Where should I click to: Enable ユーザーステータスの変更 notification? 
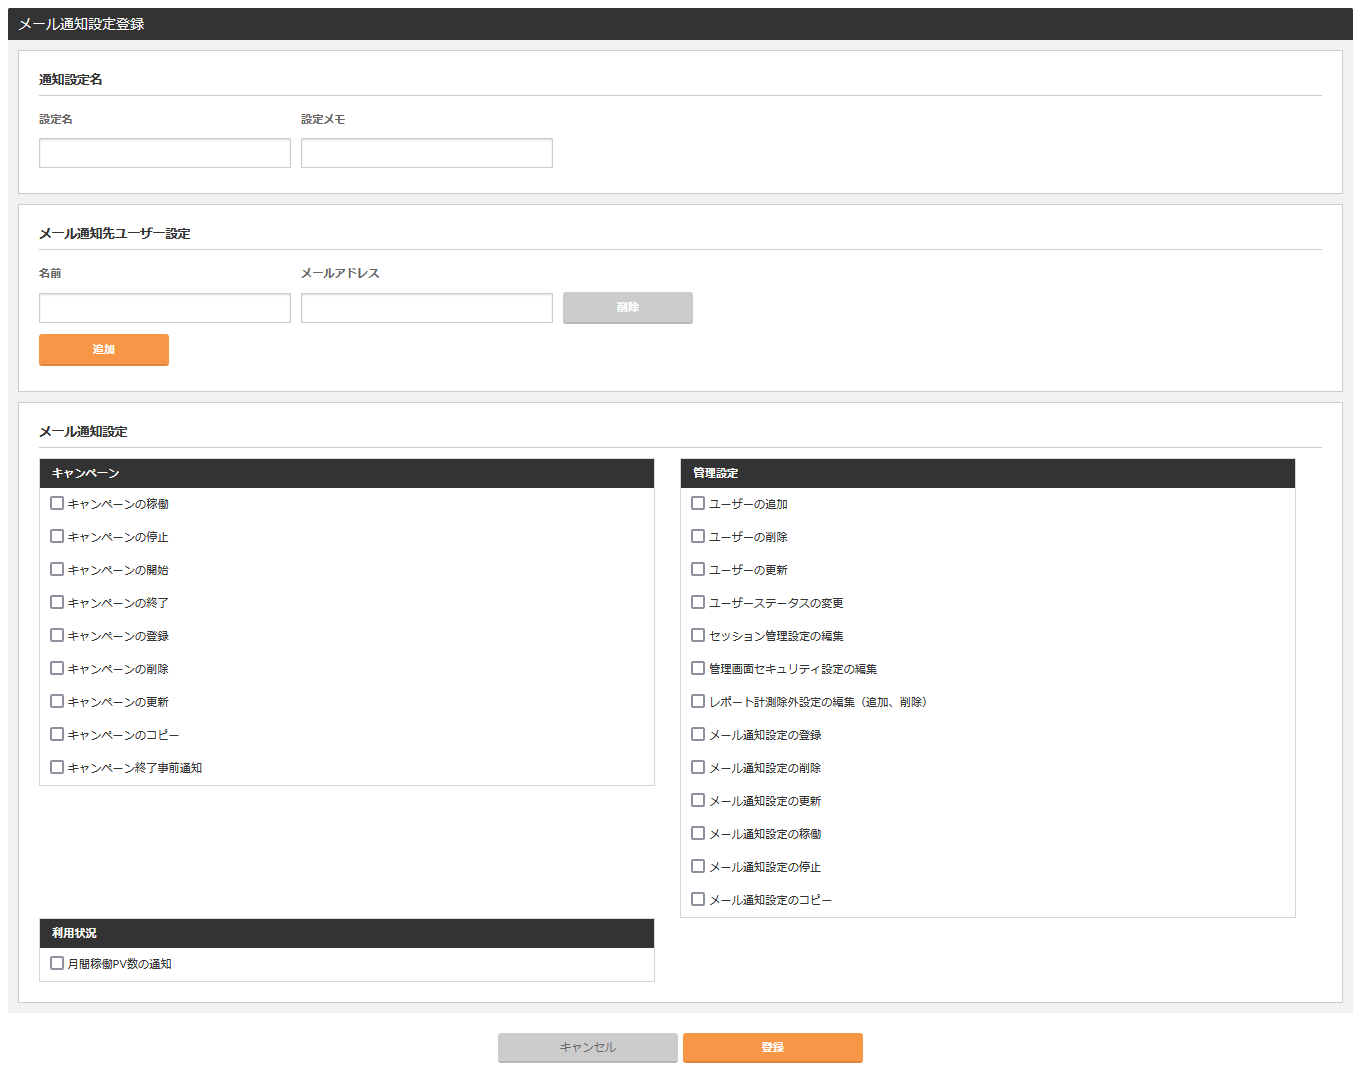click(698, 603)
